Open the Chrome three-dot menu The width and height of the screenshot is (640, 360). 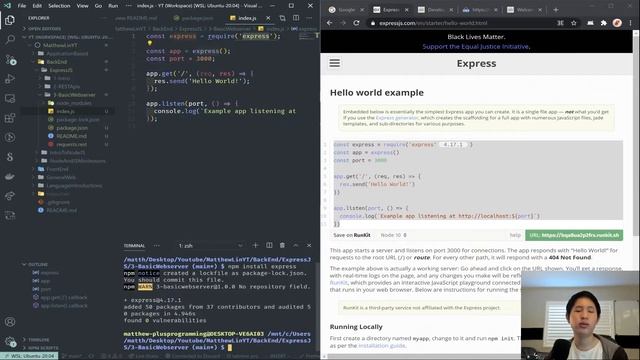pos(631,23)
